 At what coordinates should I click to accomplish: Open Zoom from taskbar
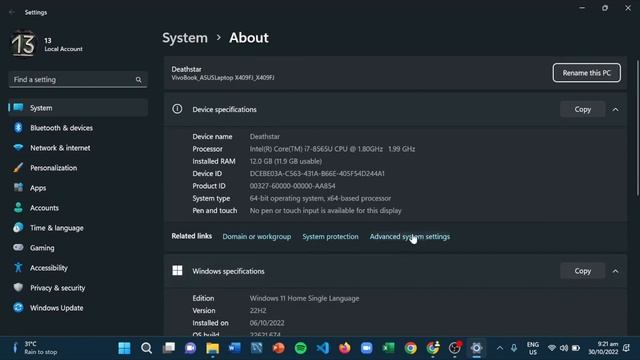[x=367, y=348]
